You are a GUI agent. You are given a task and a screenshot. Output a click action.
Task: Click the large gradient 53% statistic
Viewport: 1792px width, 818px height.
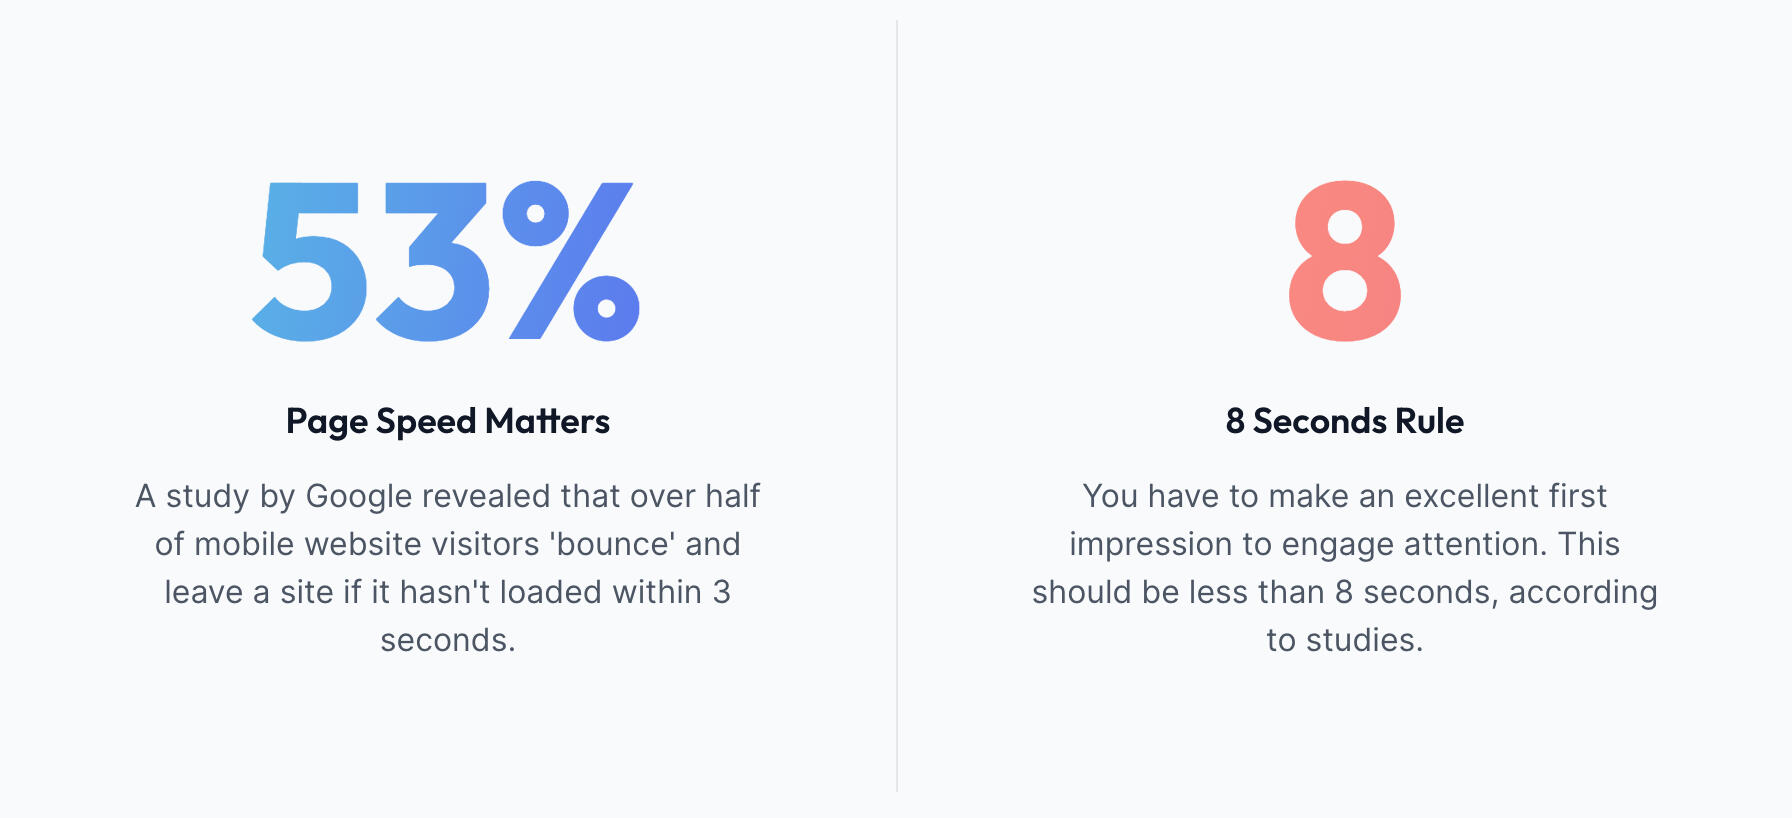(446, 262)
